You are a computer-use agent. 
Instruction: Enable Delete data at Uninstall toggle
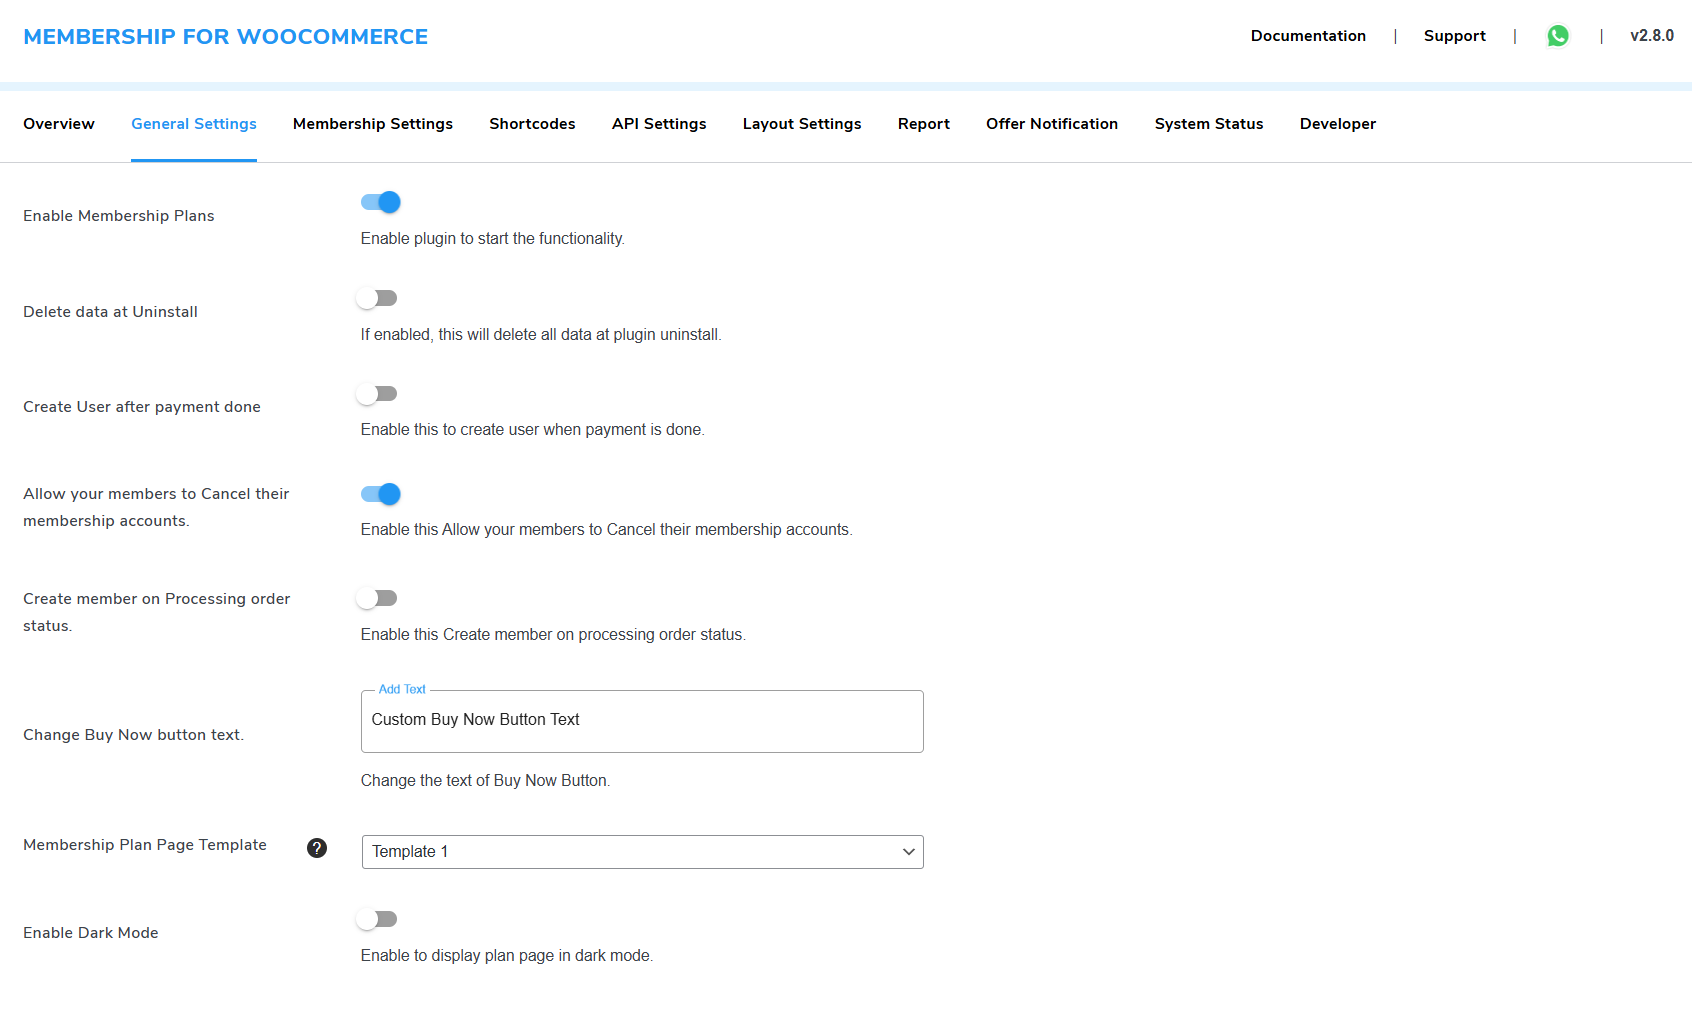tap(377, 298)
